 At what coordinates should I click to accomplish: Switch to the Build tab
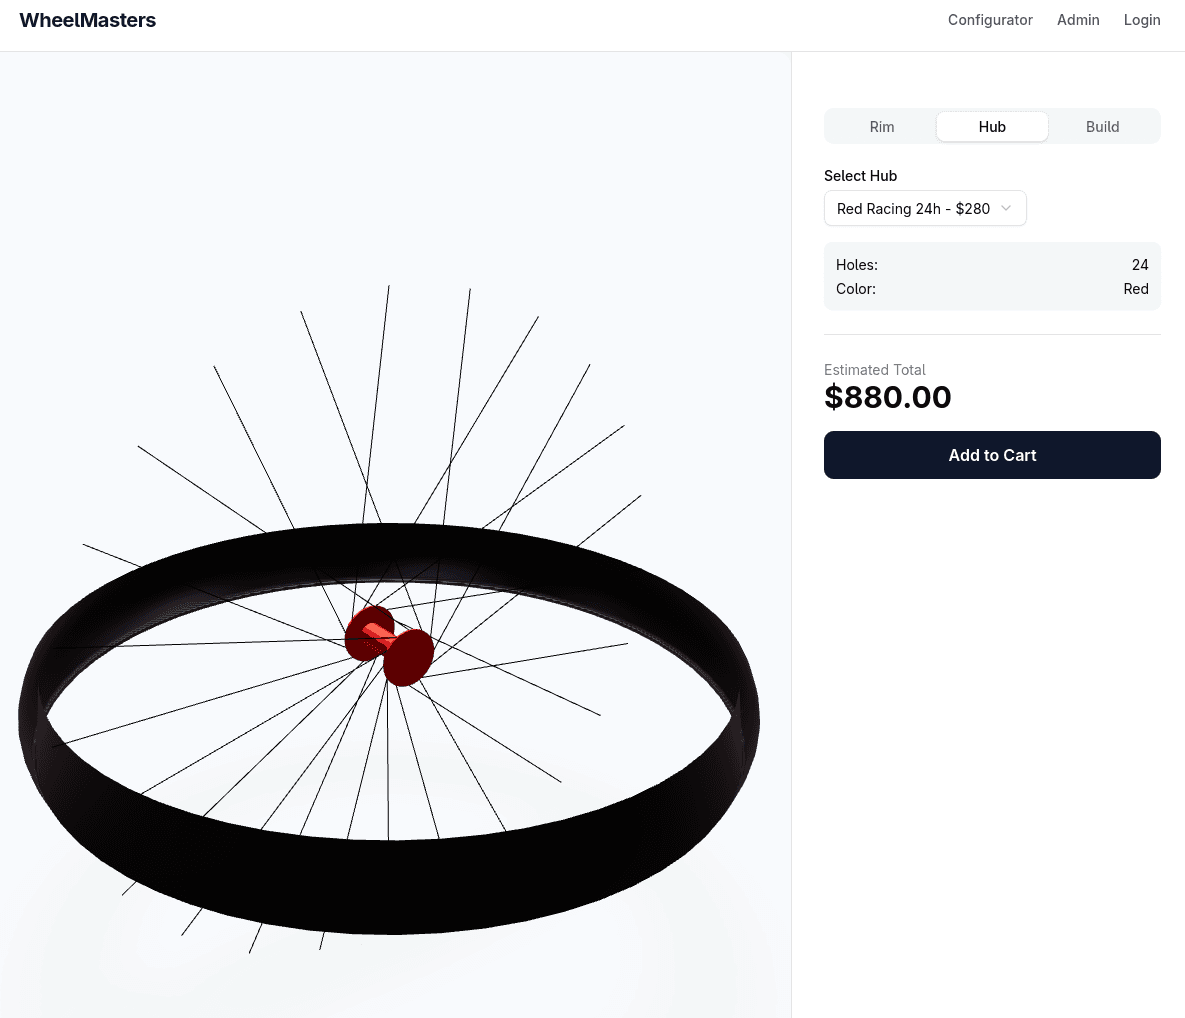(1102, 127)
